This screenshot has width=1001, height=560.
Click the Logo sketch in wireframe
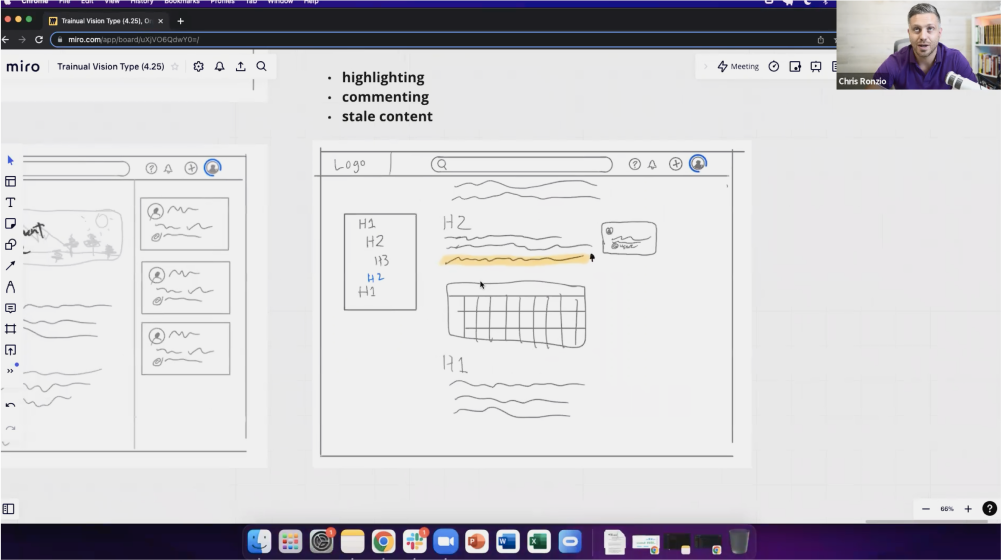pyautogui.click(x=350, y=165)
